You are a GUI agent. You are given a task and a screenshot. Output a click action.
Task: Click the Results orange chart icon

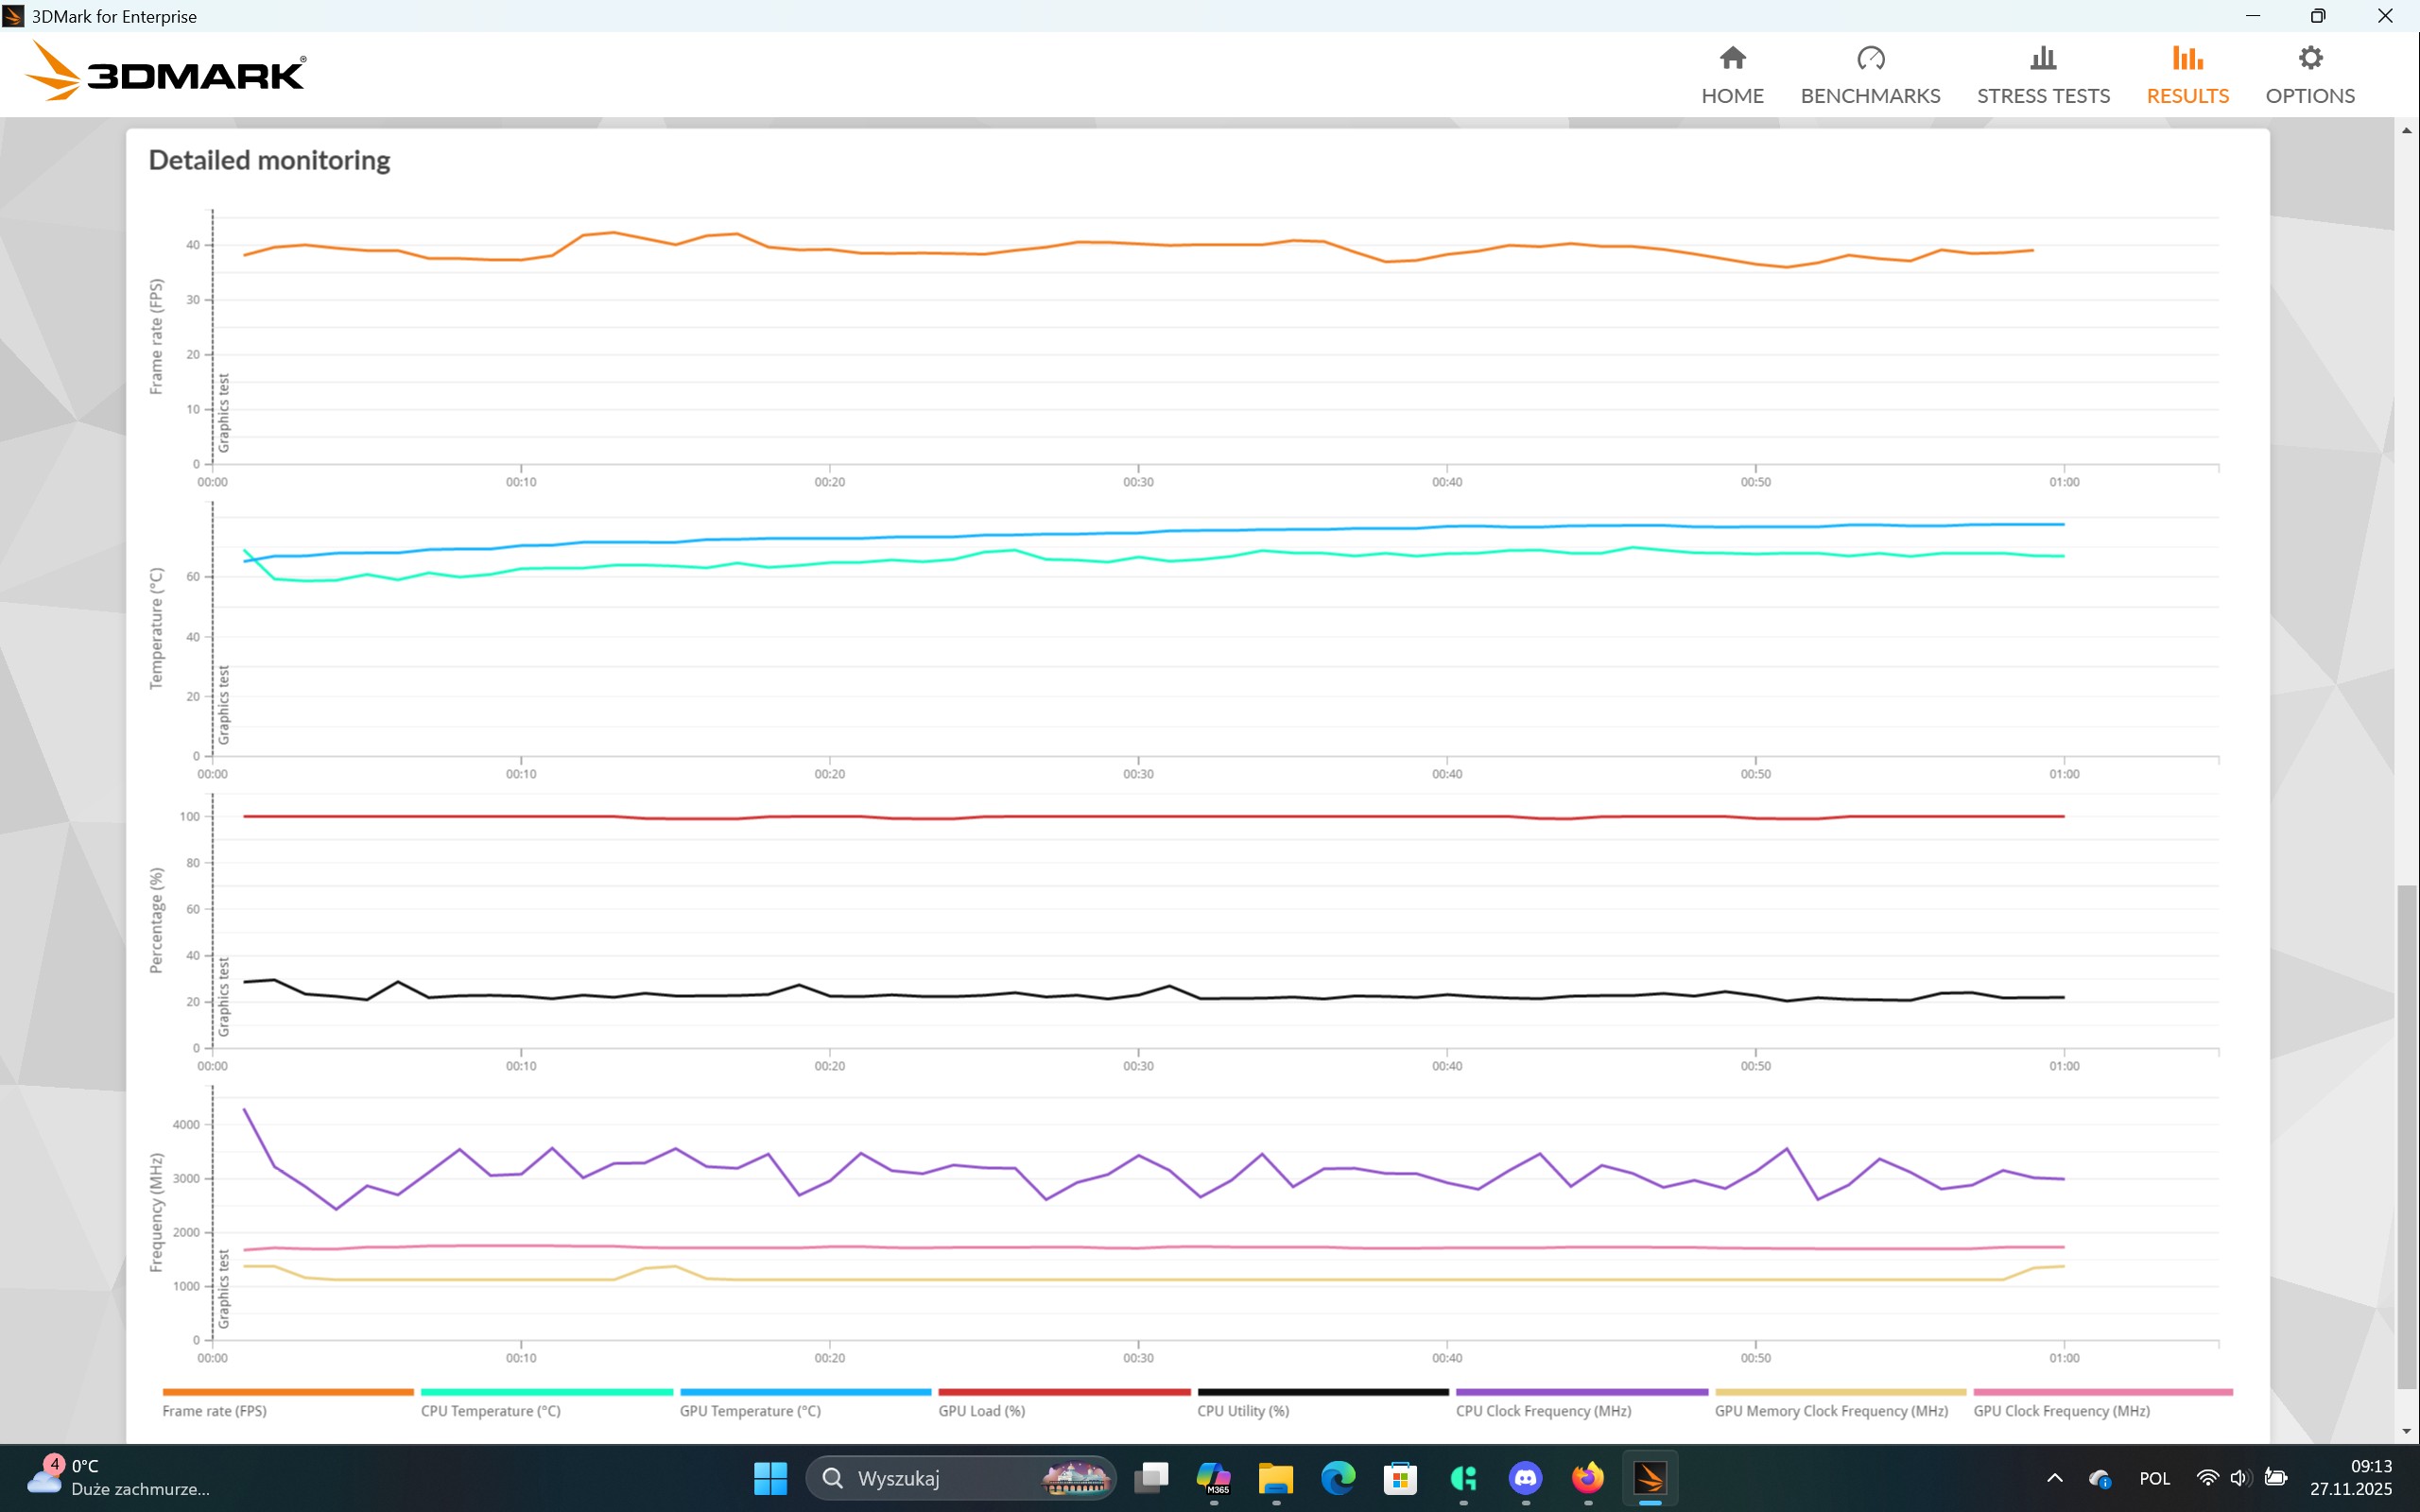coord(2187,58)
